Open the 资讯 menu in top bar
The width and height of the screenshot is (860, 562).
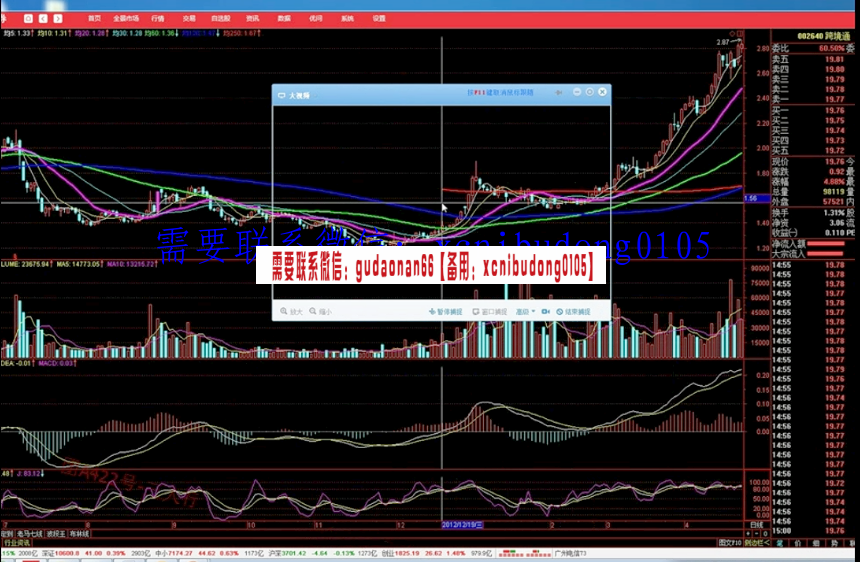tap(252, 18)
